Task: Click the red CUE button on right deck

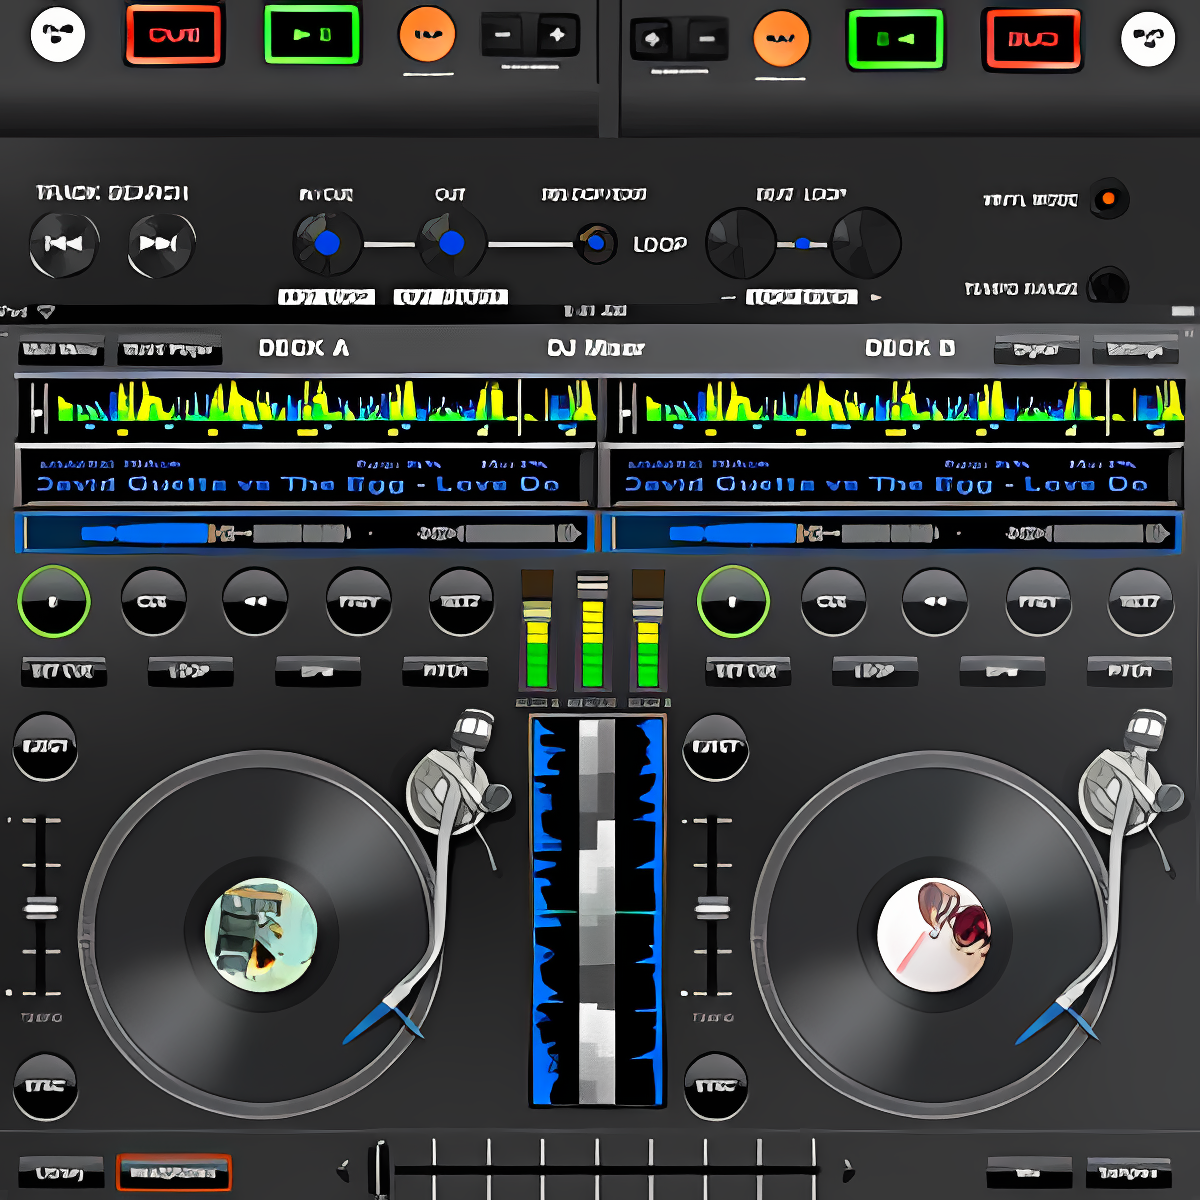Action: pyautogui.click(x=1032, y=39)
